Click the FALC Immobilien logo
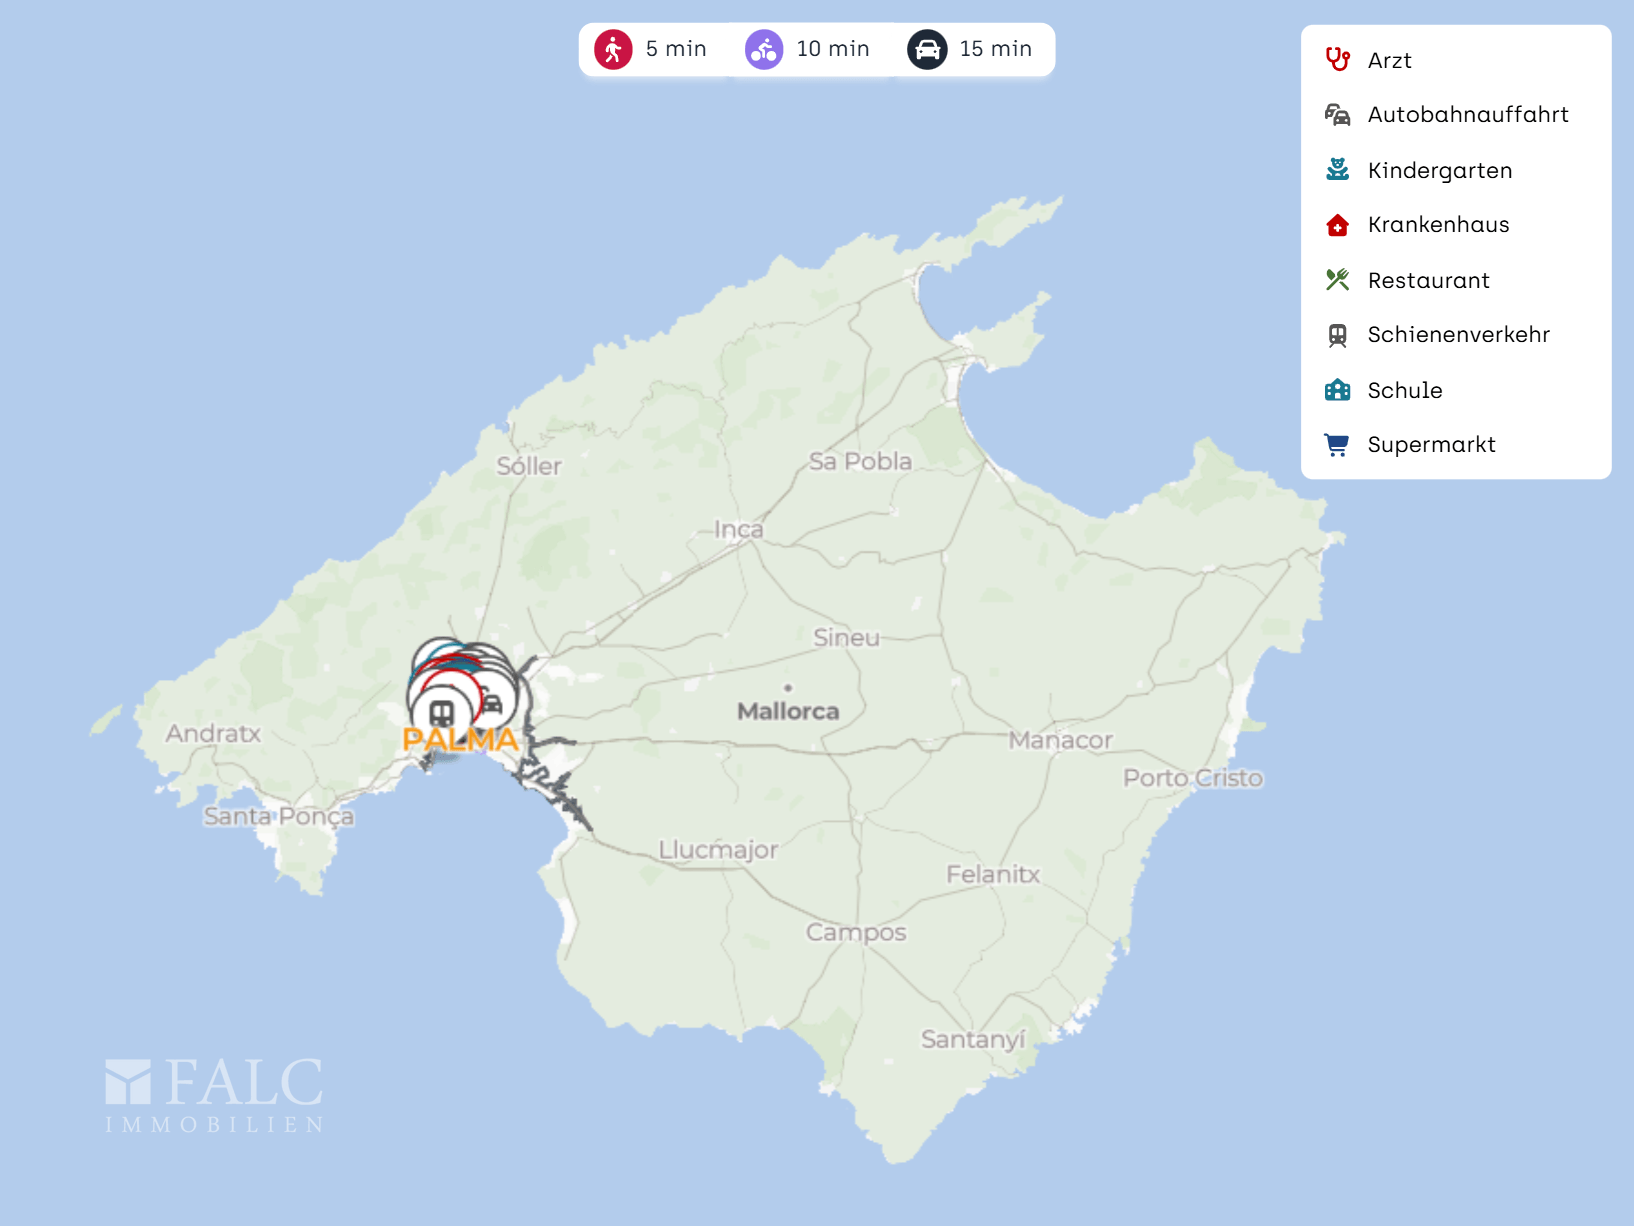Image resolution: width=1634 pixels, height=1226 pixels. [x=214, y=1095]
